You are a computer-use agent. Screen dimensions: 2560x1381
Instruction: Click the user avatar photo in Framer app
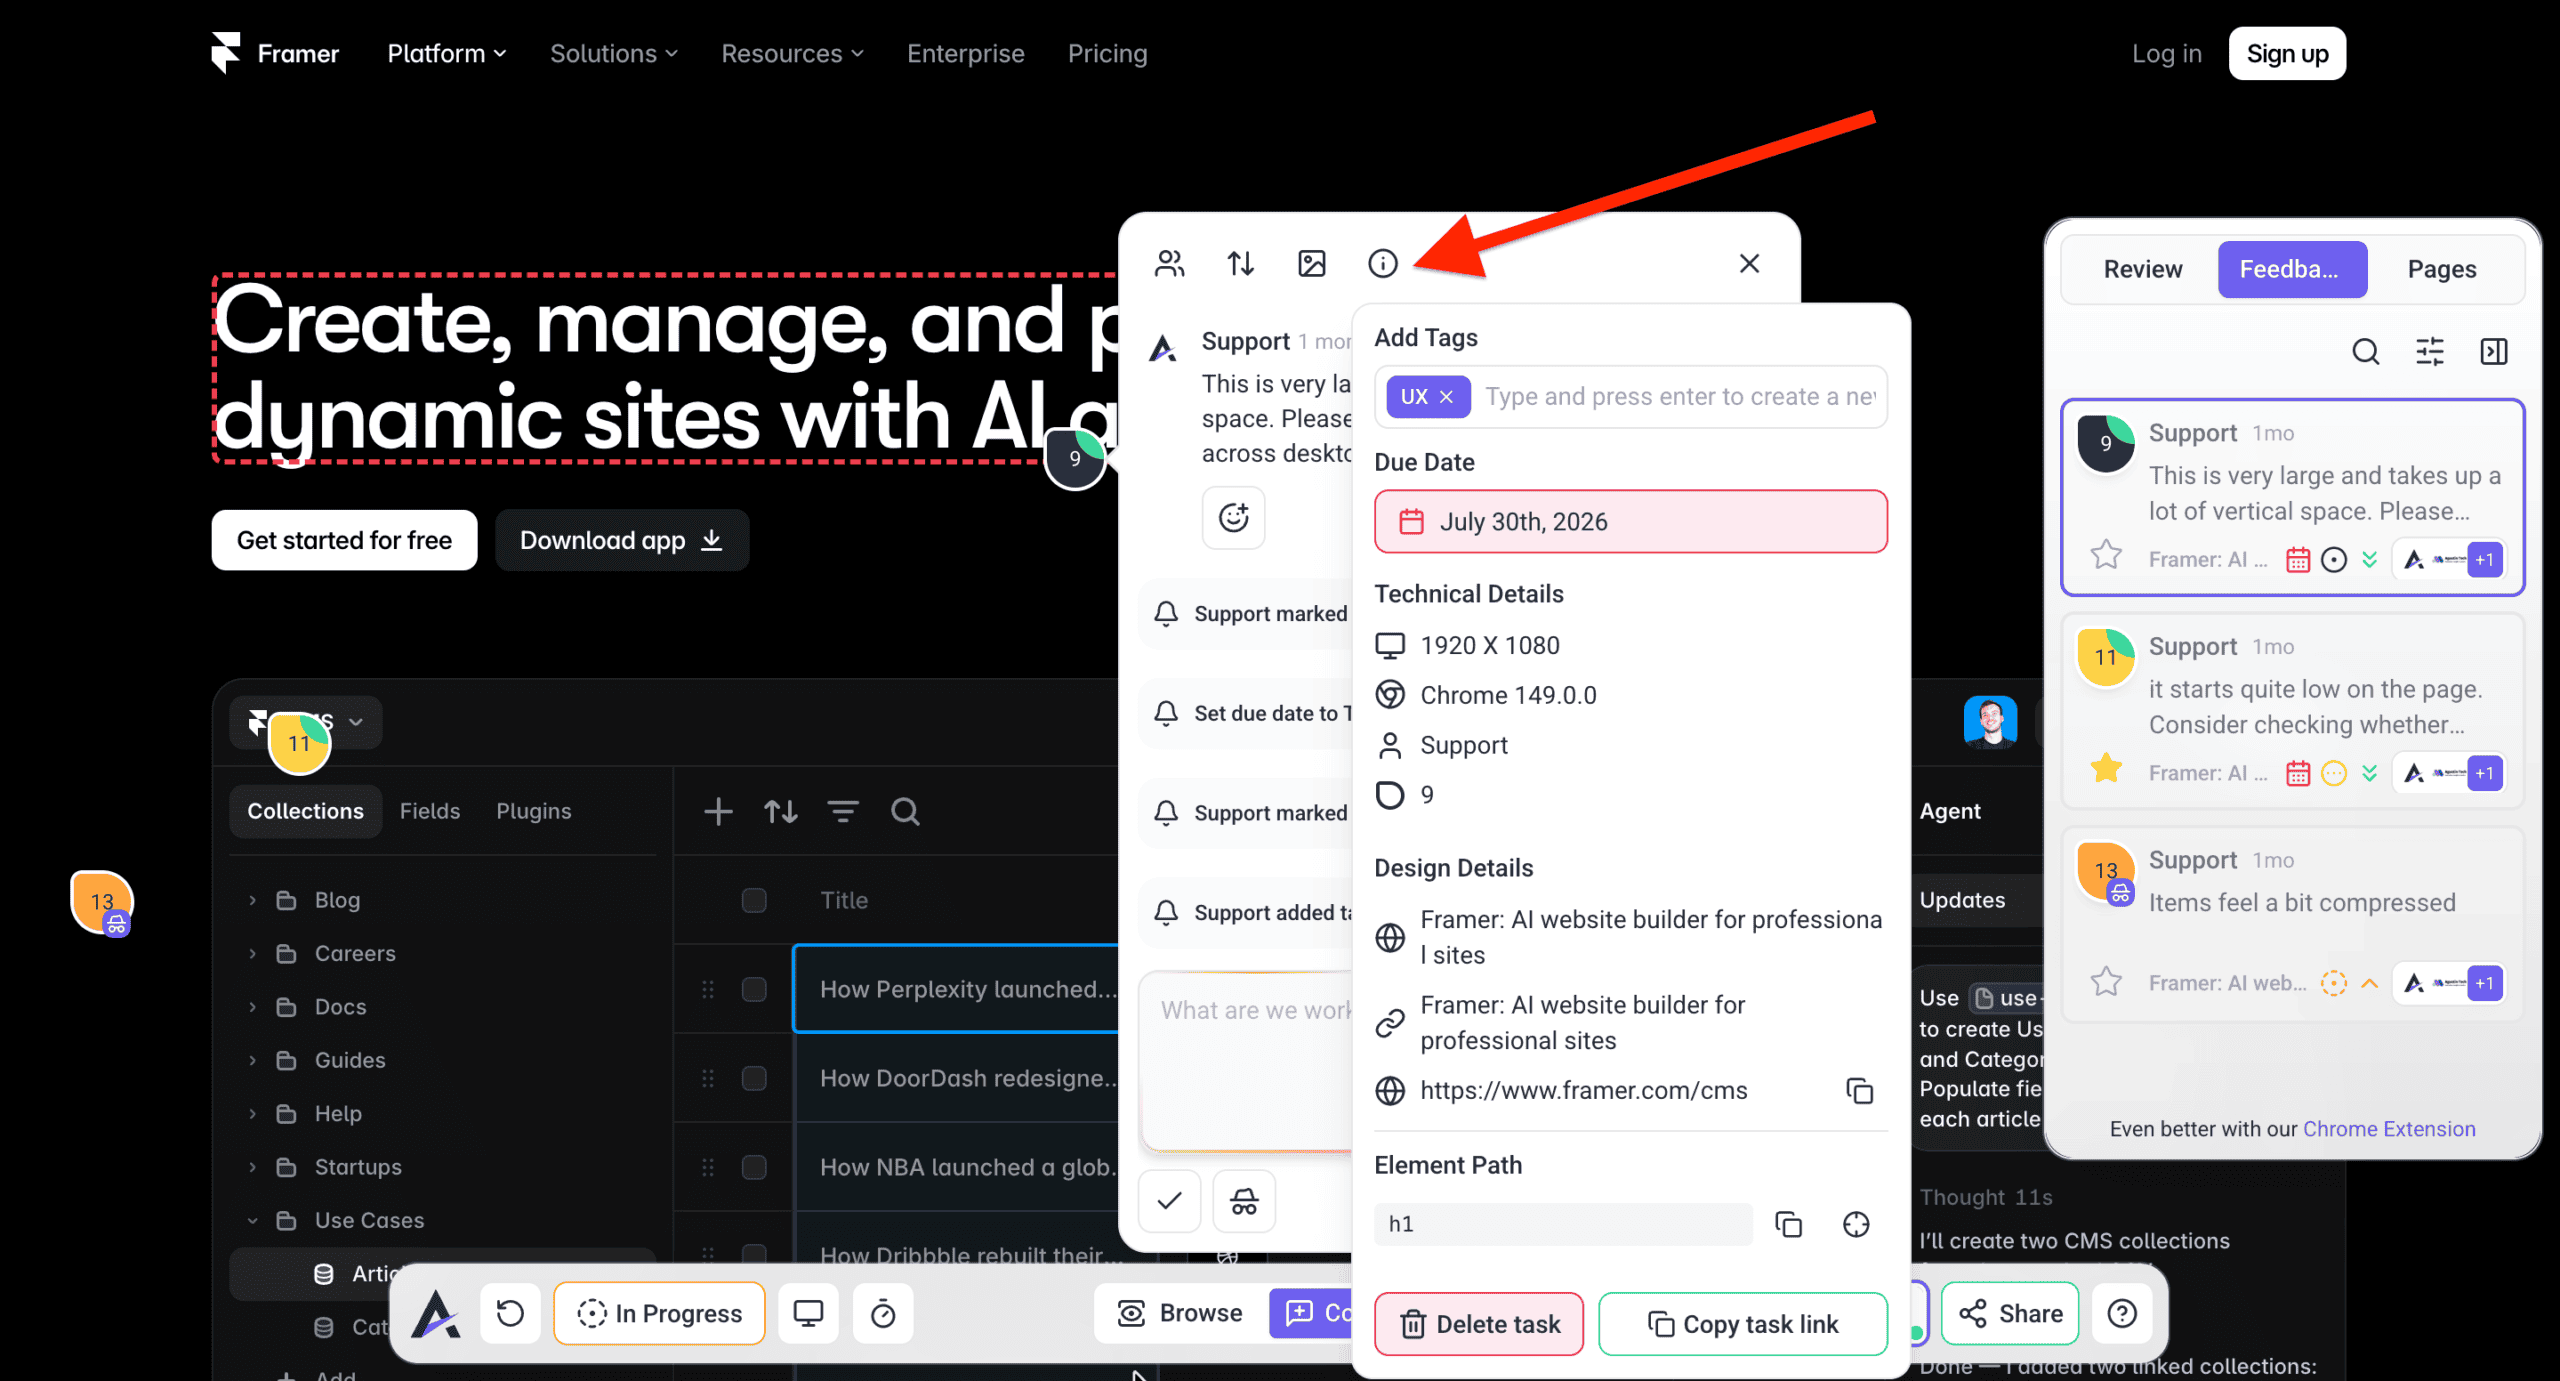tap(1990, 722)
